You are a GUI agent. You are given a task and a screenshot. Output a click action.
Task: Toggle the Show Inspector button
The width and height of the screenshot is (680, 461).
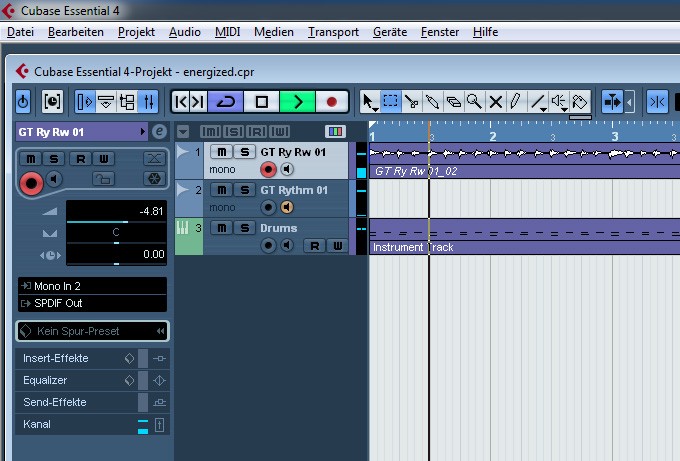tap(85, 102)
